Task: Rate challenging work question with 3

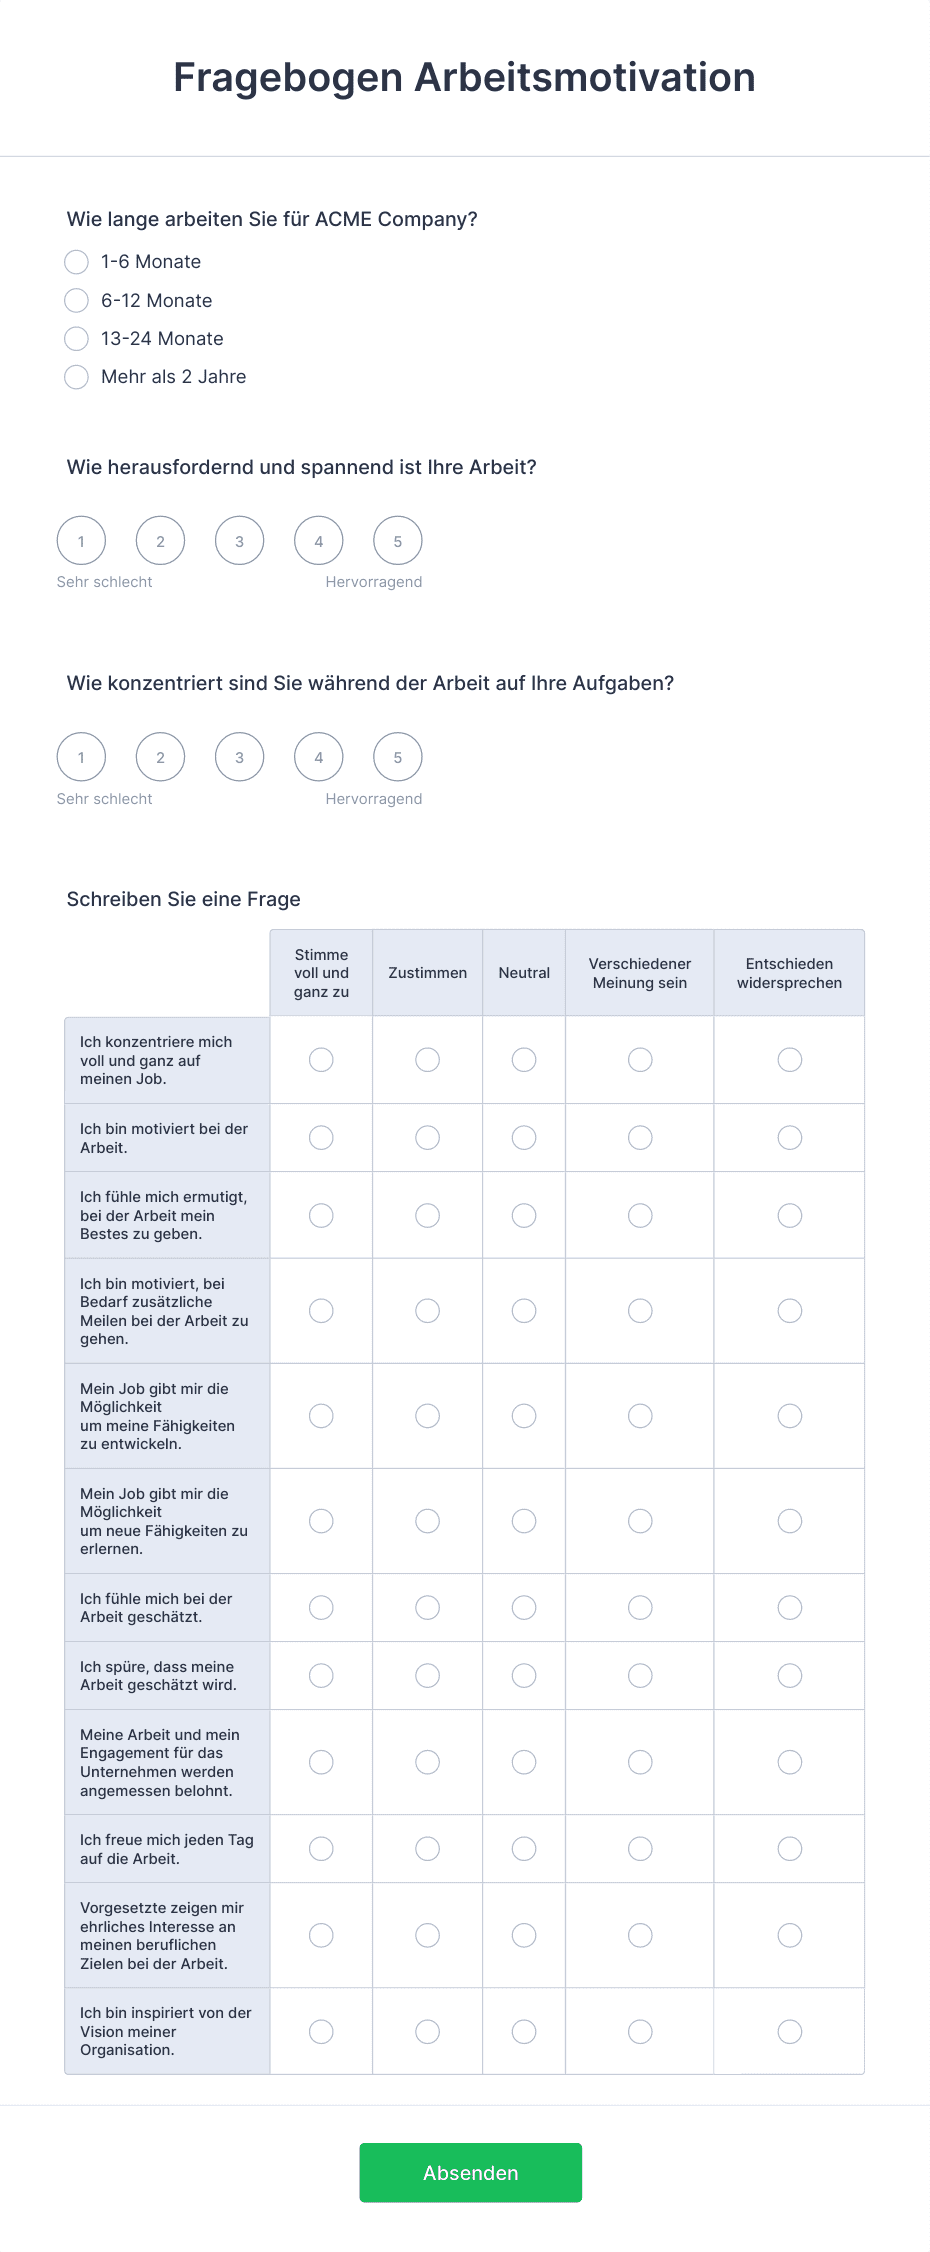Action: 240,541
